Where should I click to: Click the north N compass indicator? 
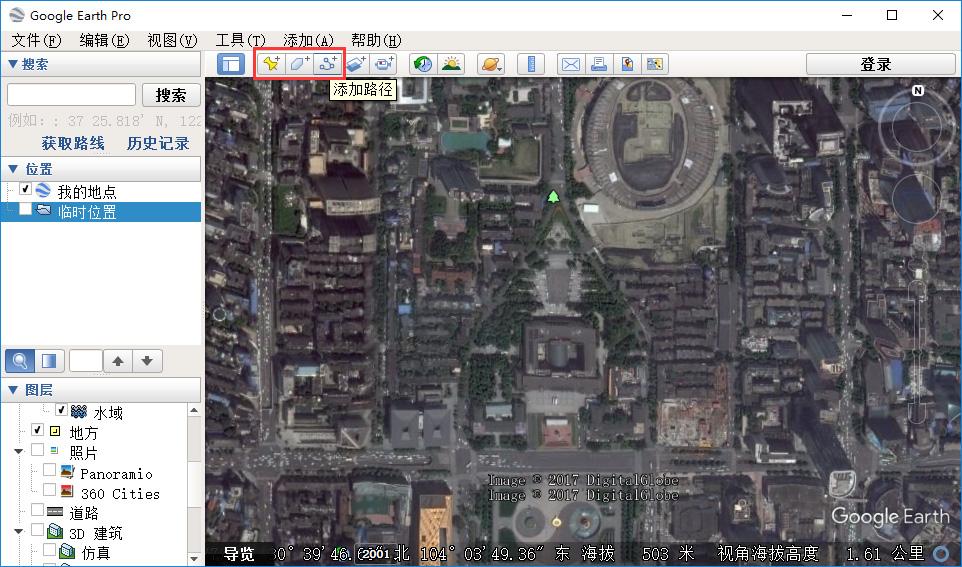click(918, 91)
